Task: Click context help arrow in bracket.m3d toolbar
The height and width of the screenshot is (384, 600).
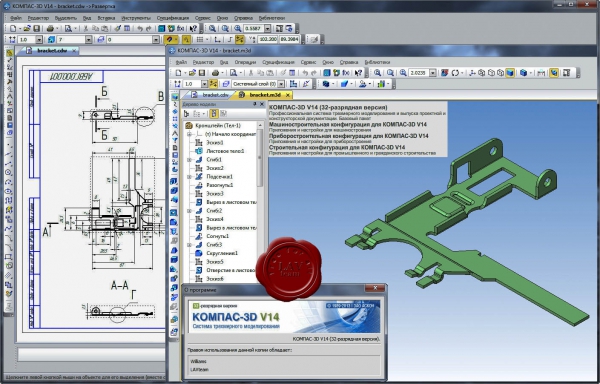Action: tap(358, 73)
